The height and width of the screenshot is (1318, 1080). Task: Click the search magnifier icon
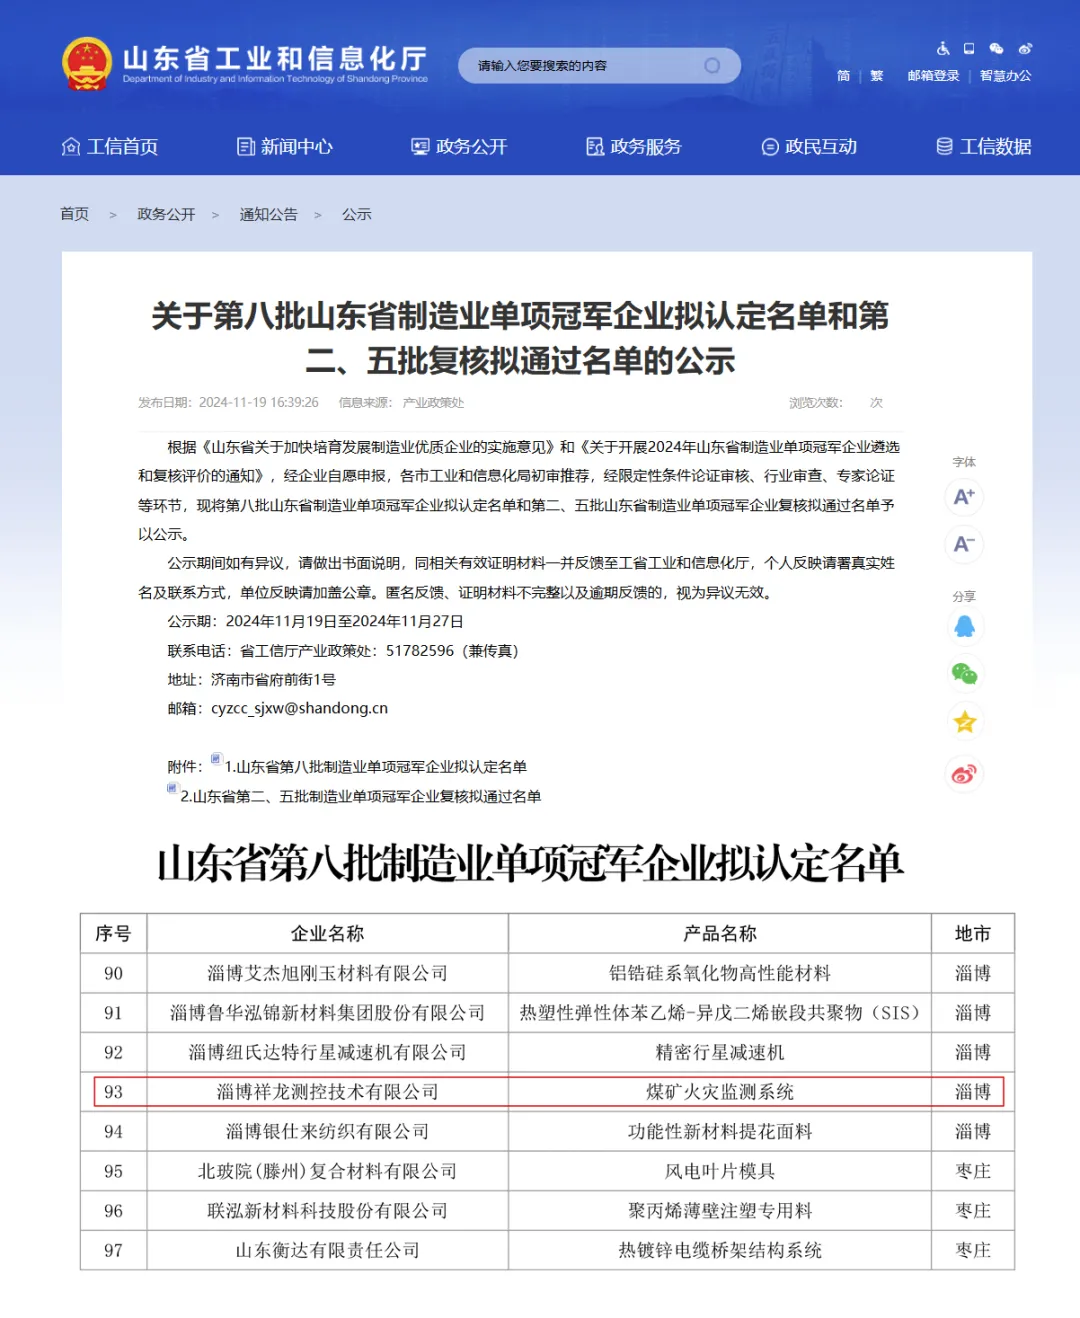(712, 66)
